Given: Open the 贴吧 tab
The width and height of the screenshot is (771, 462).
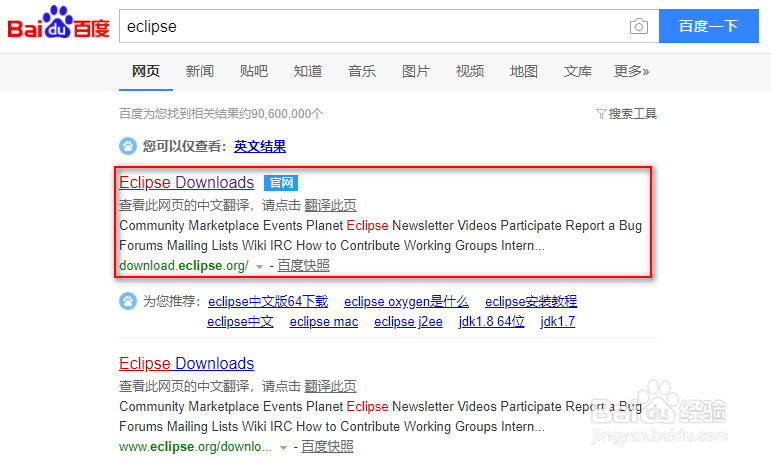Looking at the screenshot, I should [254, 71].
